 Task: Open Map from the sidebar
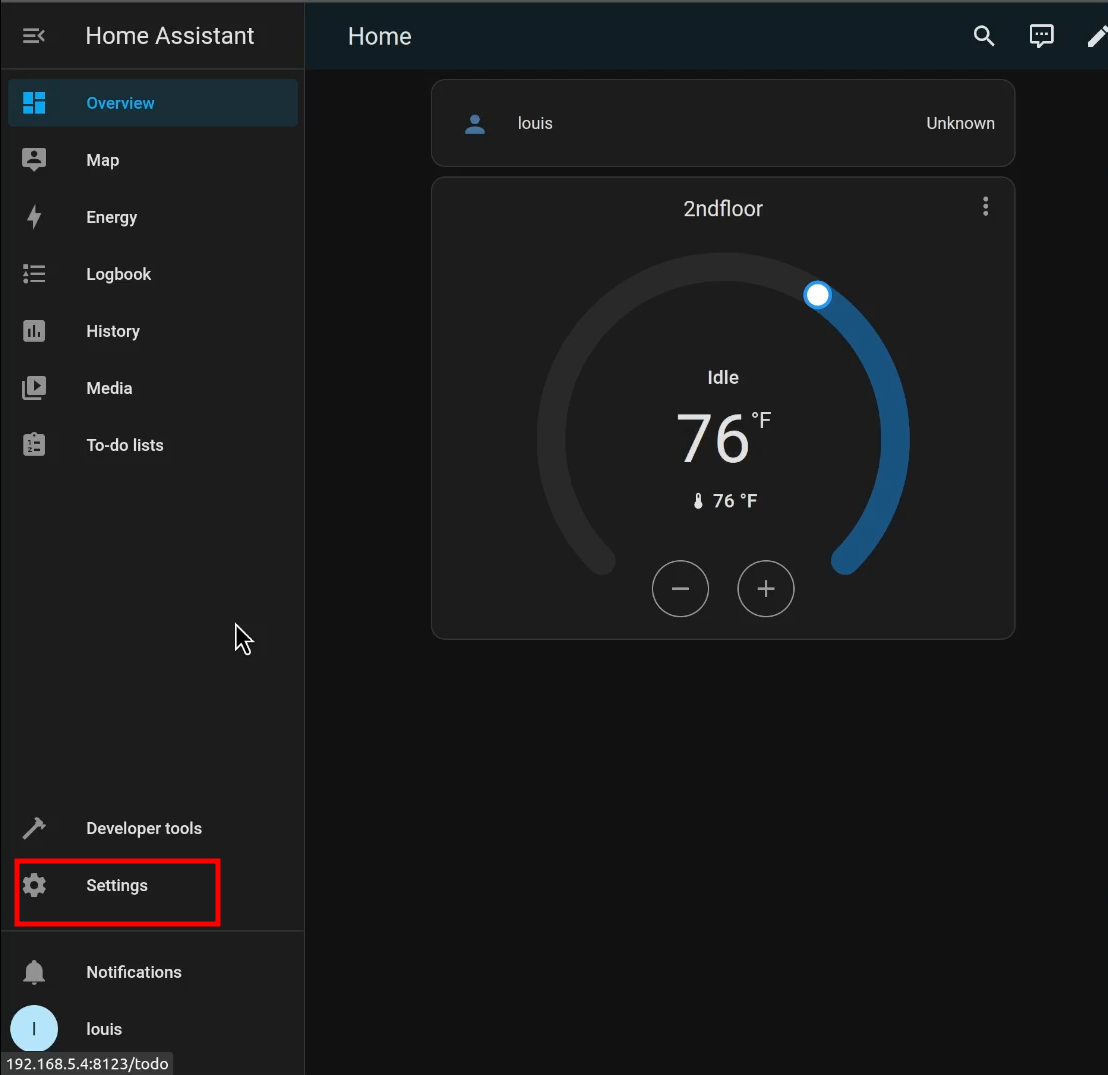point(153,160)
